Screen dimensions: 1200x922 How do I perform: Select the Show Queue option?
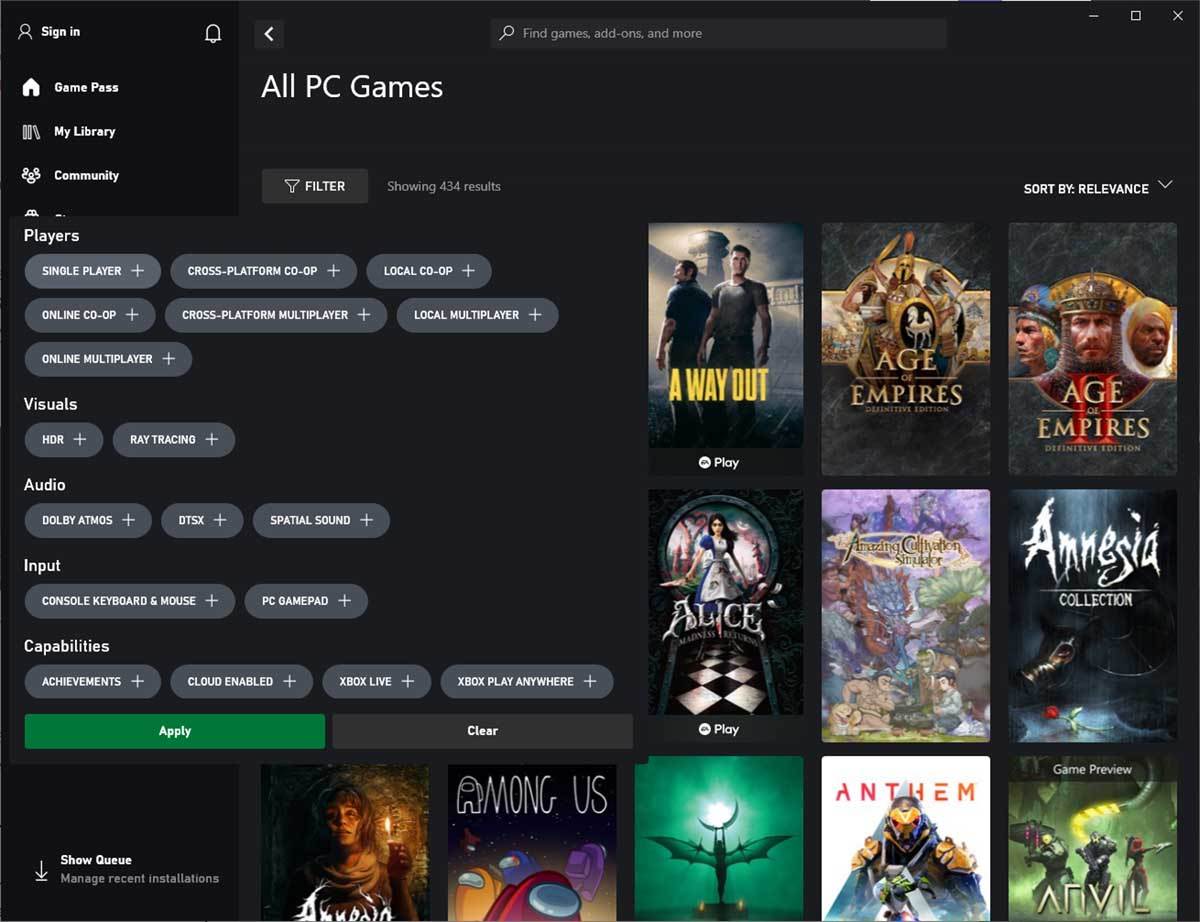pyautogui.click(x=95, y=859)
